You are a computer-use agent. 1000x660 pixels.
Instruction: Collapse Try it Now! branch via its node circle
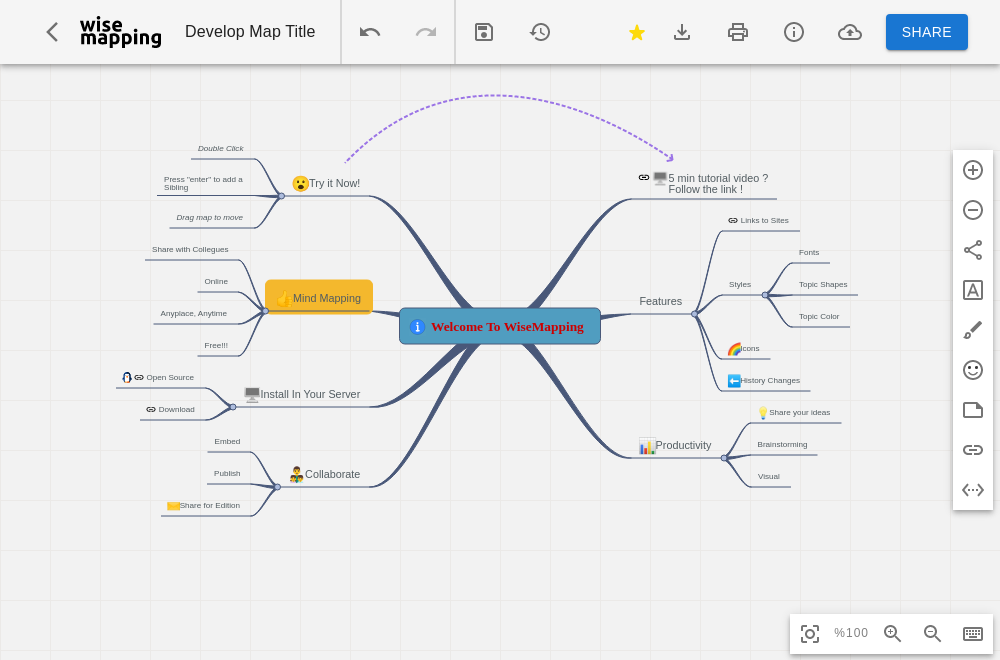click(x=281, y=196)
